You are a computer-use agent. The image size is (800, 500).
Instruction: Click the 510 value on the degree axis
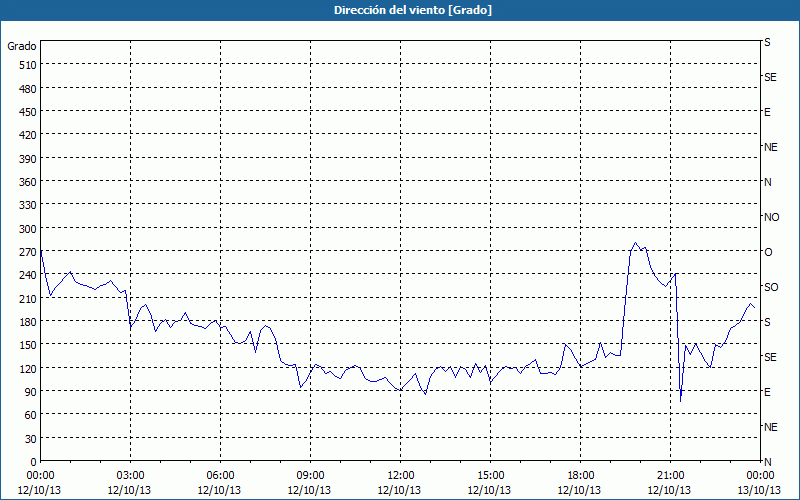[28, 65]
